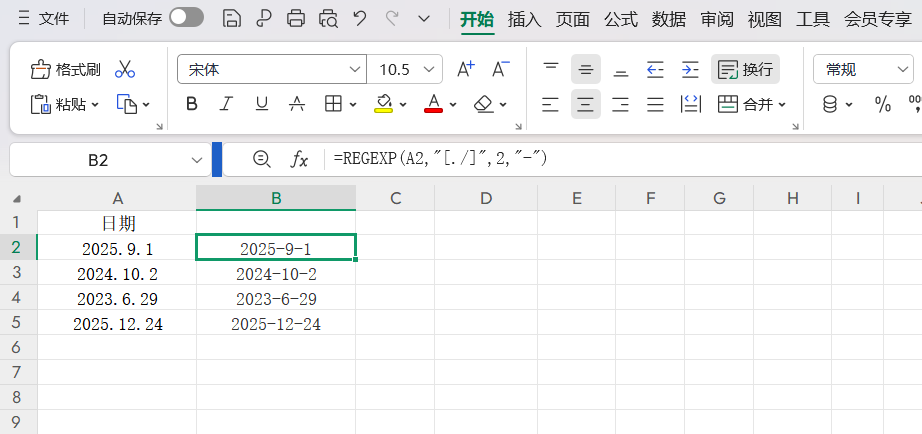Click the Strikethrough text icon
922x434 pixels.
pyautogui.click(x=296, y=104)
